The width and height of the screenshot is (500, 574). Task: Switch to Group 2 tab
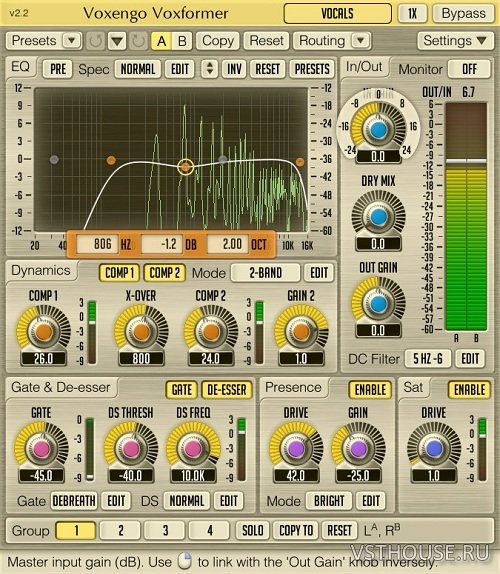click(x=121, y=530)
